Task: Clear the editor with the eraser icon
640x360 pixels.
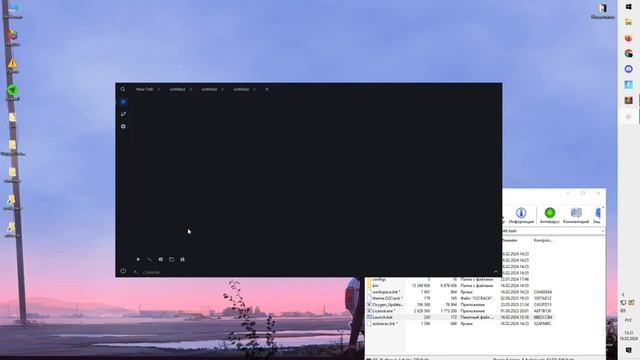Action: [x=149, y=259]
